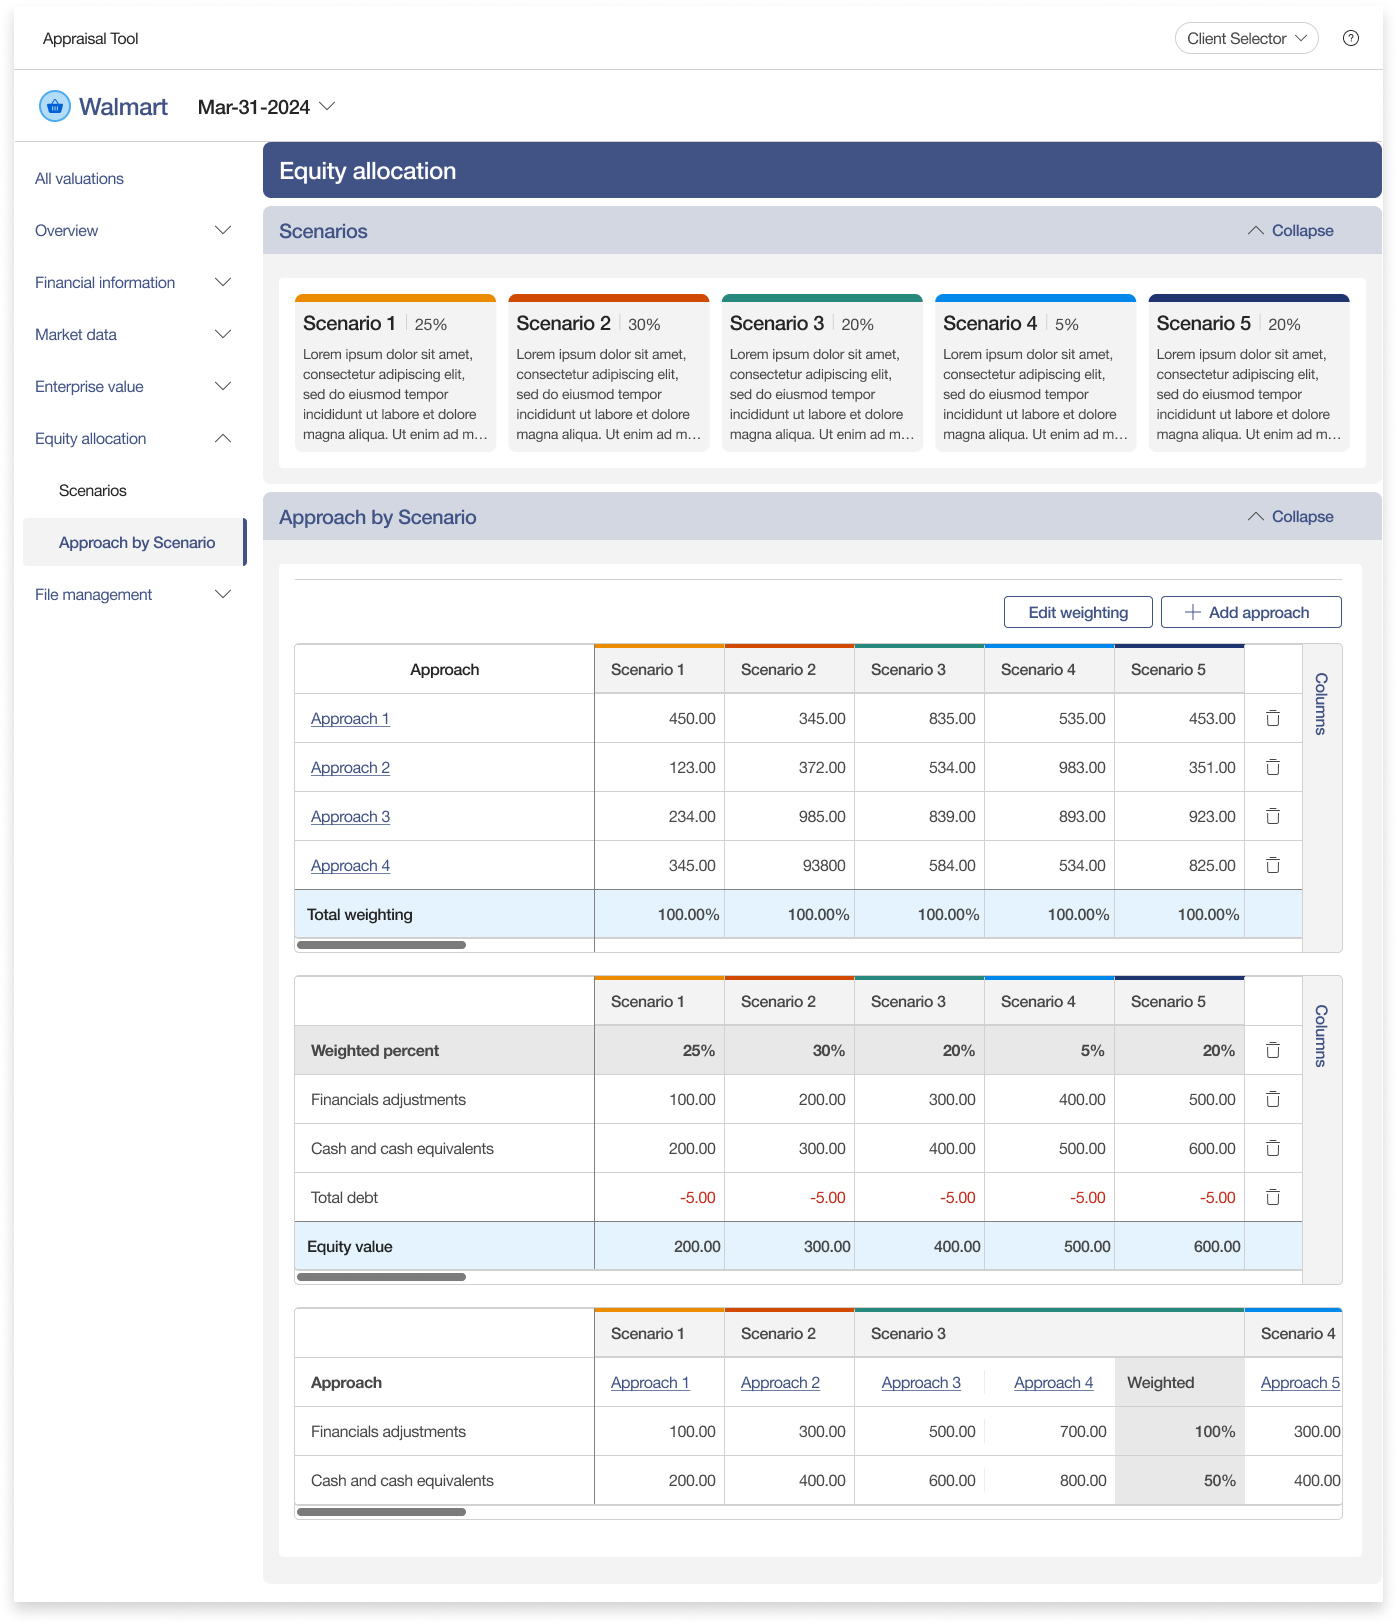Open Approach 5 link in bottom table
This screenshot has width=1397, height=1624.
tap(1300, 1382)
